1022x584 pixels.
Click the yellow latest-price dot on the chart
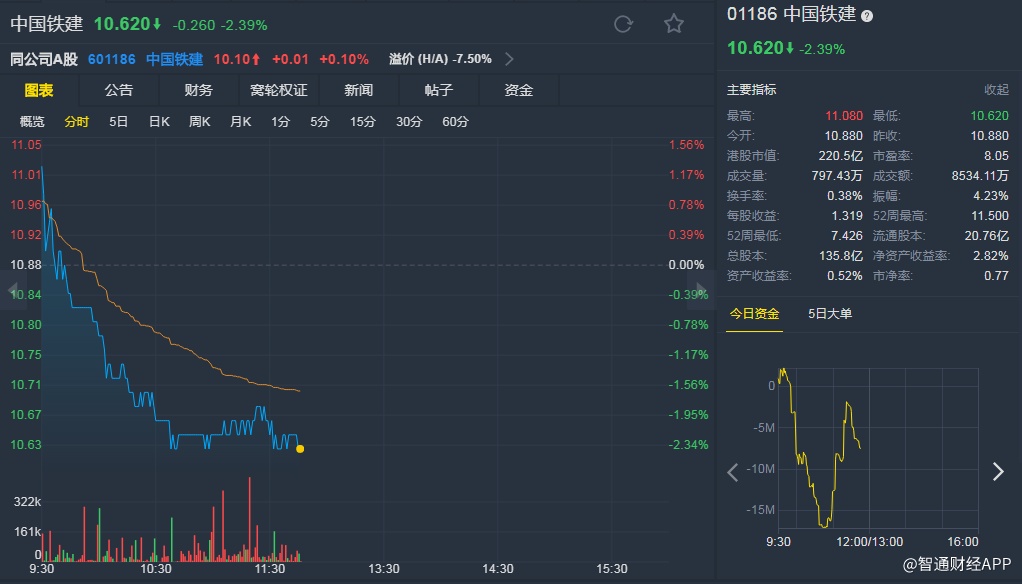click(x=300, y=448)
